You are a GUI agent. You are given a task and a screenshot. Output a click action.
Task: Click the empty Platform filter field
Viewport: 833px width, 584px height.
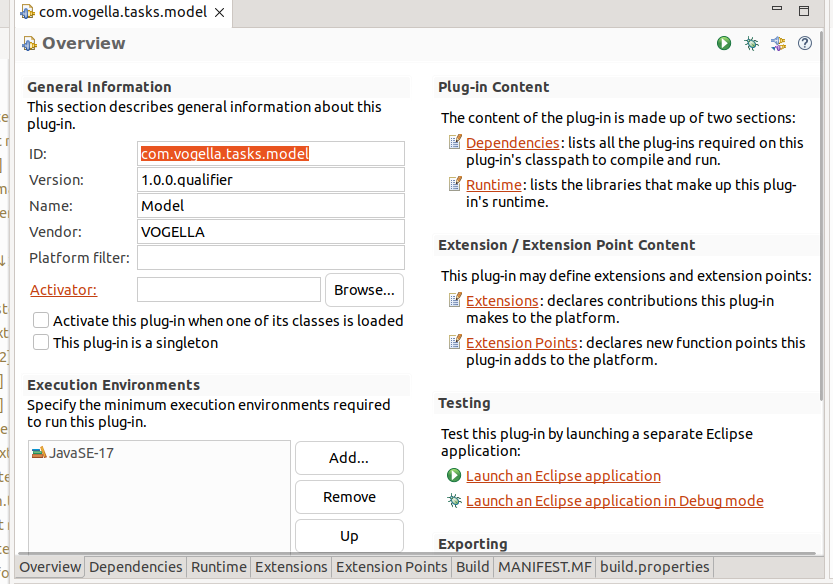271,258
